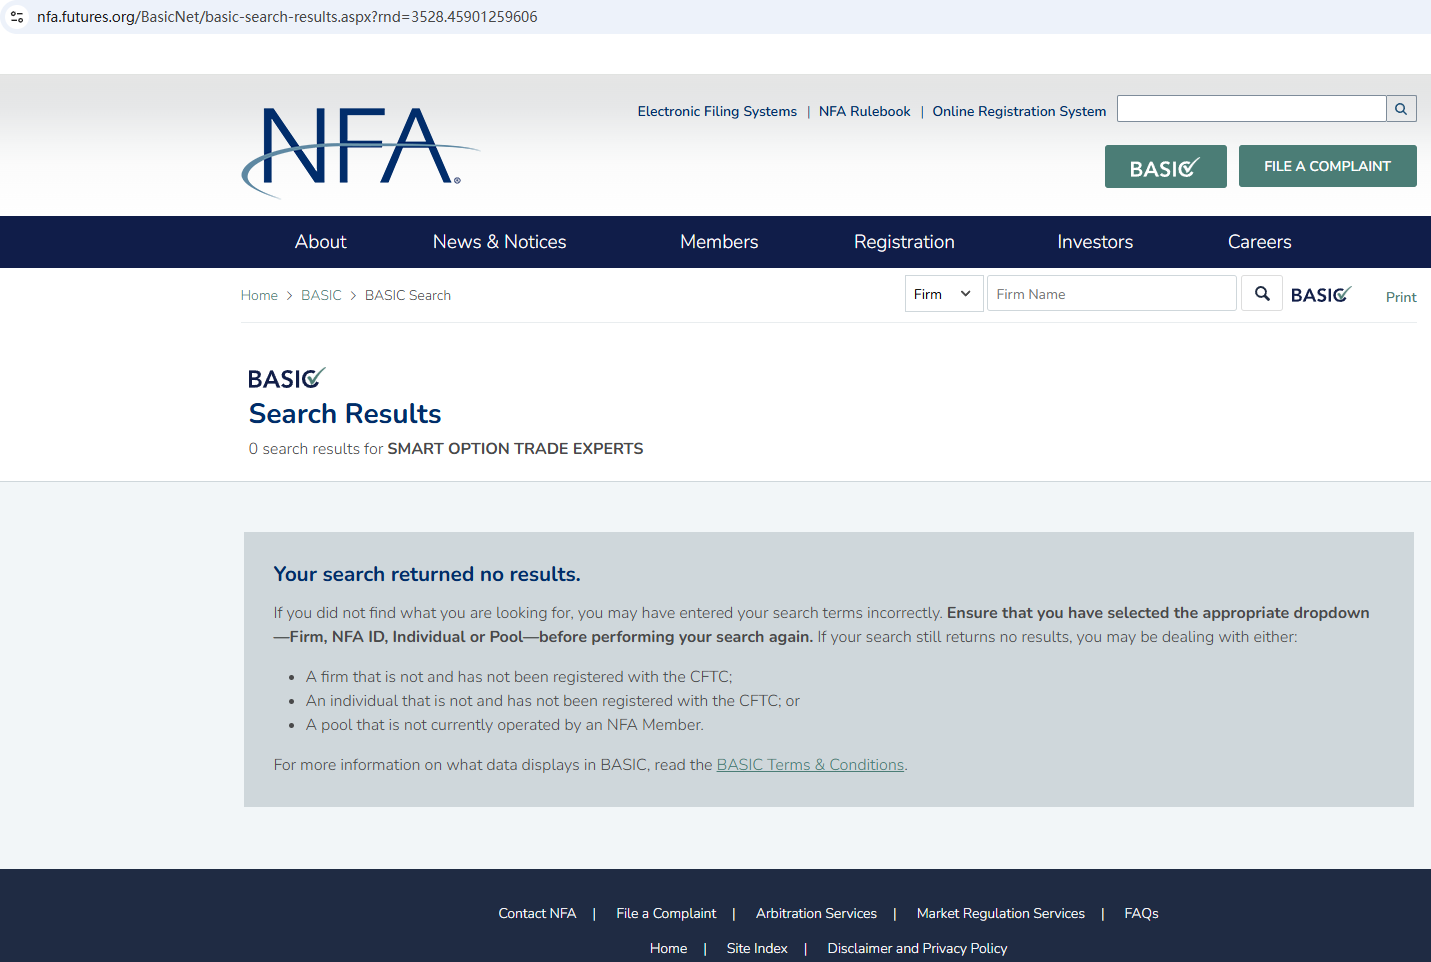The image size is (1431, 962).
Task: Expand the Firm search type dropdown
Action: pos(944,294)
